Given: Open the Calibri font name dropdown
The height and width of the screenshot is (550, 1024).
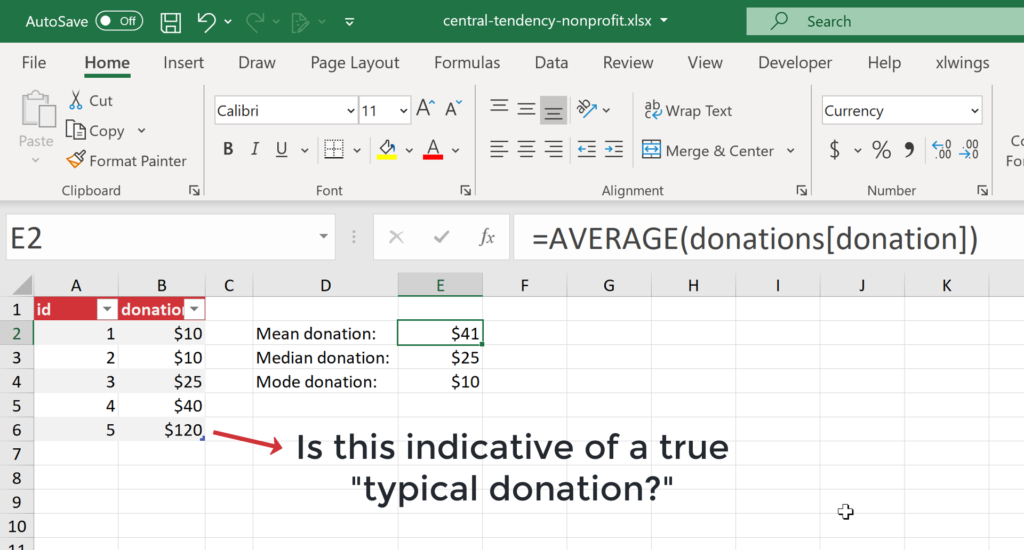Looking at the screenshot, I should (x=350, y=111).
